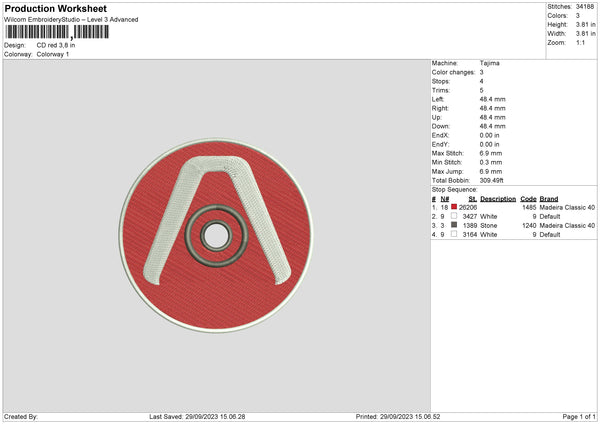Select the colorway value 'Colorway 1'
The image size is (600, 424).
coord(53,54)
